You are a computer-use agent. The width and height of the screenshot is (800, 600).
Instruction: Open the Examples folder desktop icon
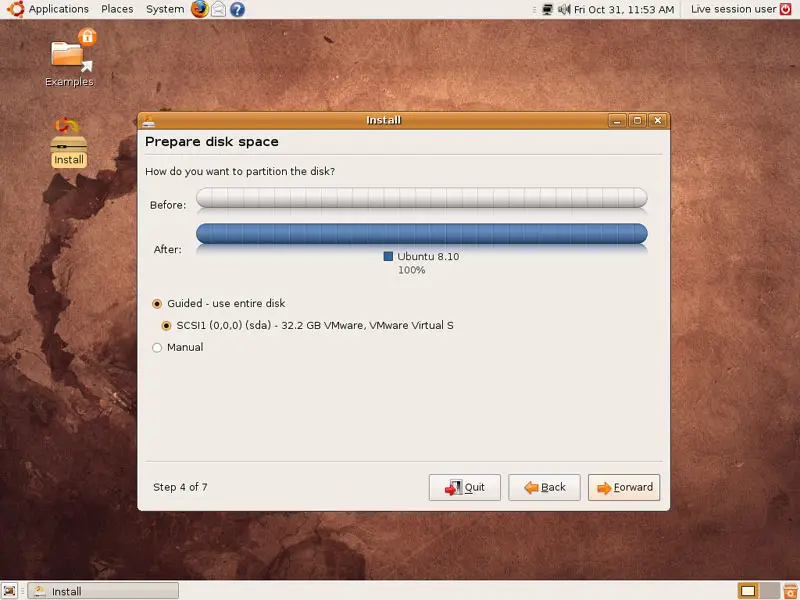pos(69,57)
